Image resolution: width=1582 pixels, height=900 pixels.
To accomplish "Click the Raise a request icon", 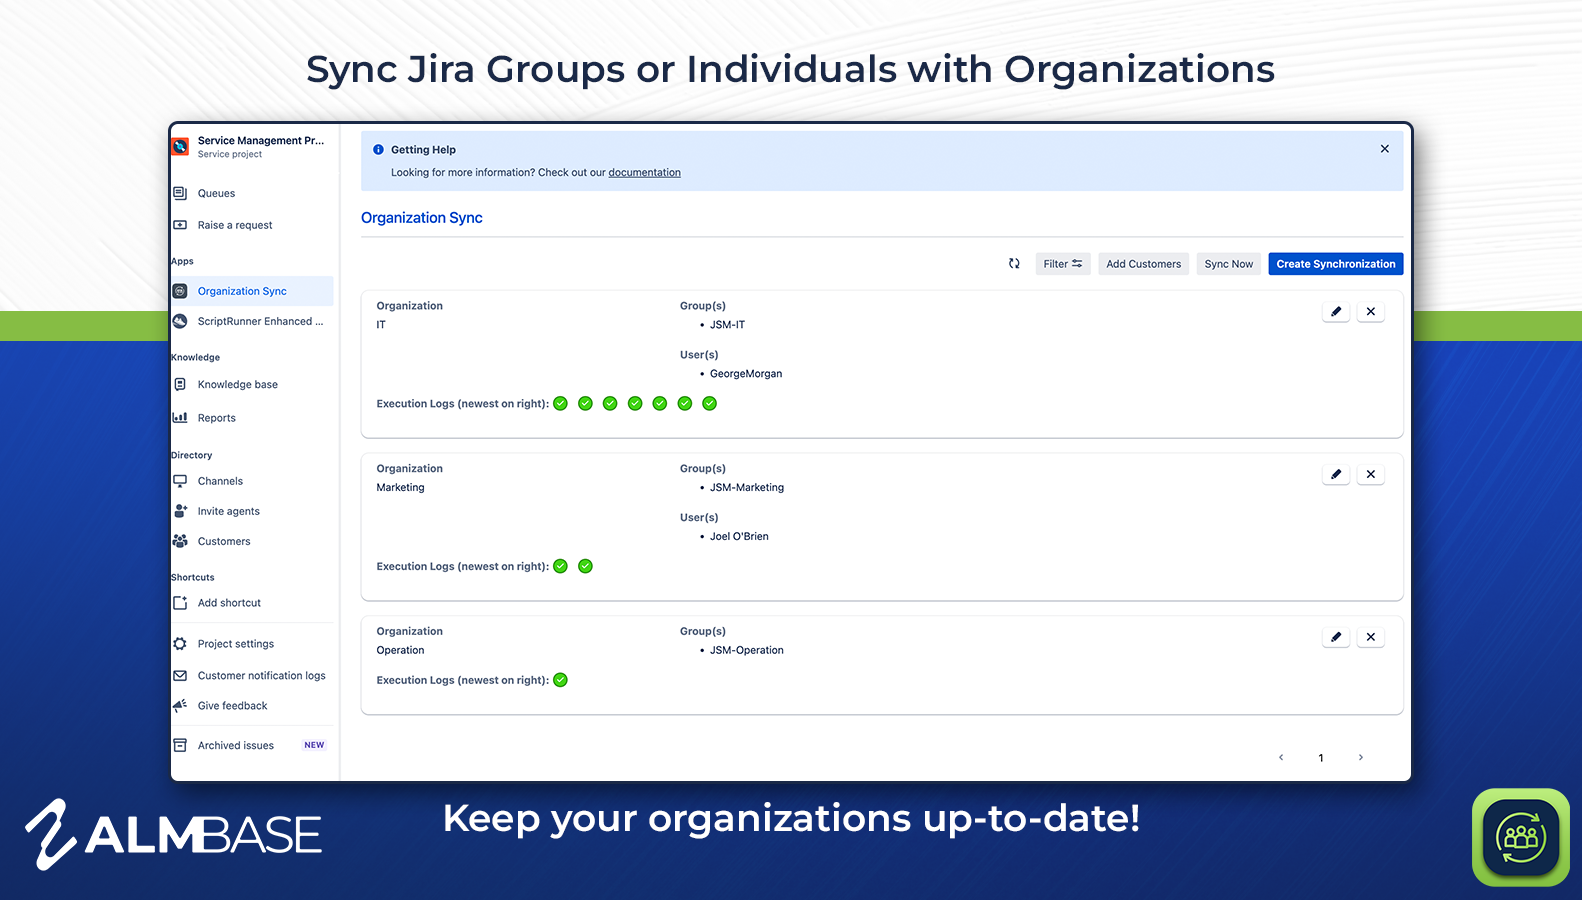I will 180,225.
